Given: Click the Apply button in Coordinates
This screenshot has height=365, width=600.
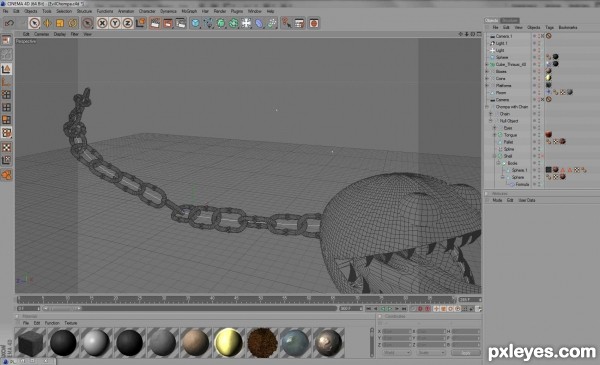Looking at the screenshot, I should [465, 353].
